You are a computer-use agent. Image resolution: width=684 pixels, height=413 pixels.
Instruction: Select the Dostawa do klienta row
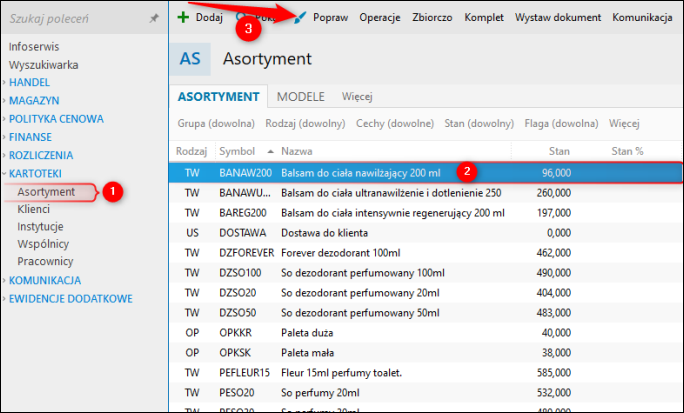click(x=425, y=233)
